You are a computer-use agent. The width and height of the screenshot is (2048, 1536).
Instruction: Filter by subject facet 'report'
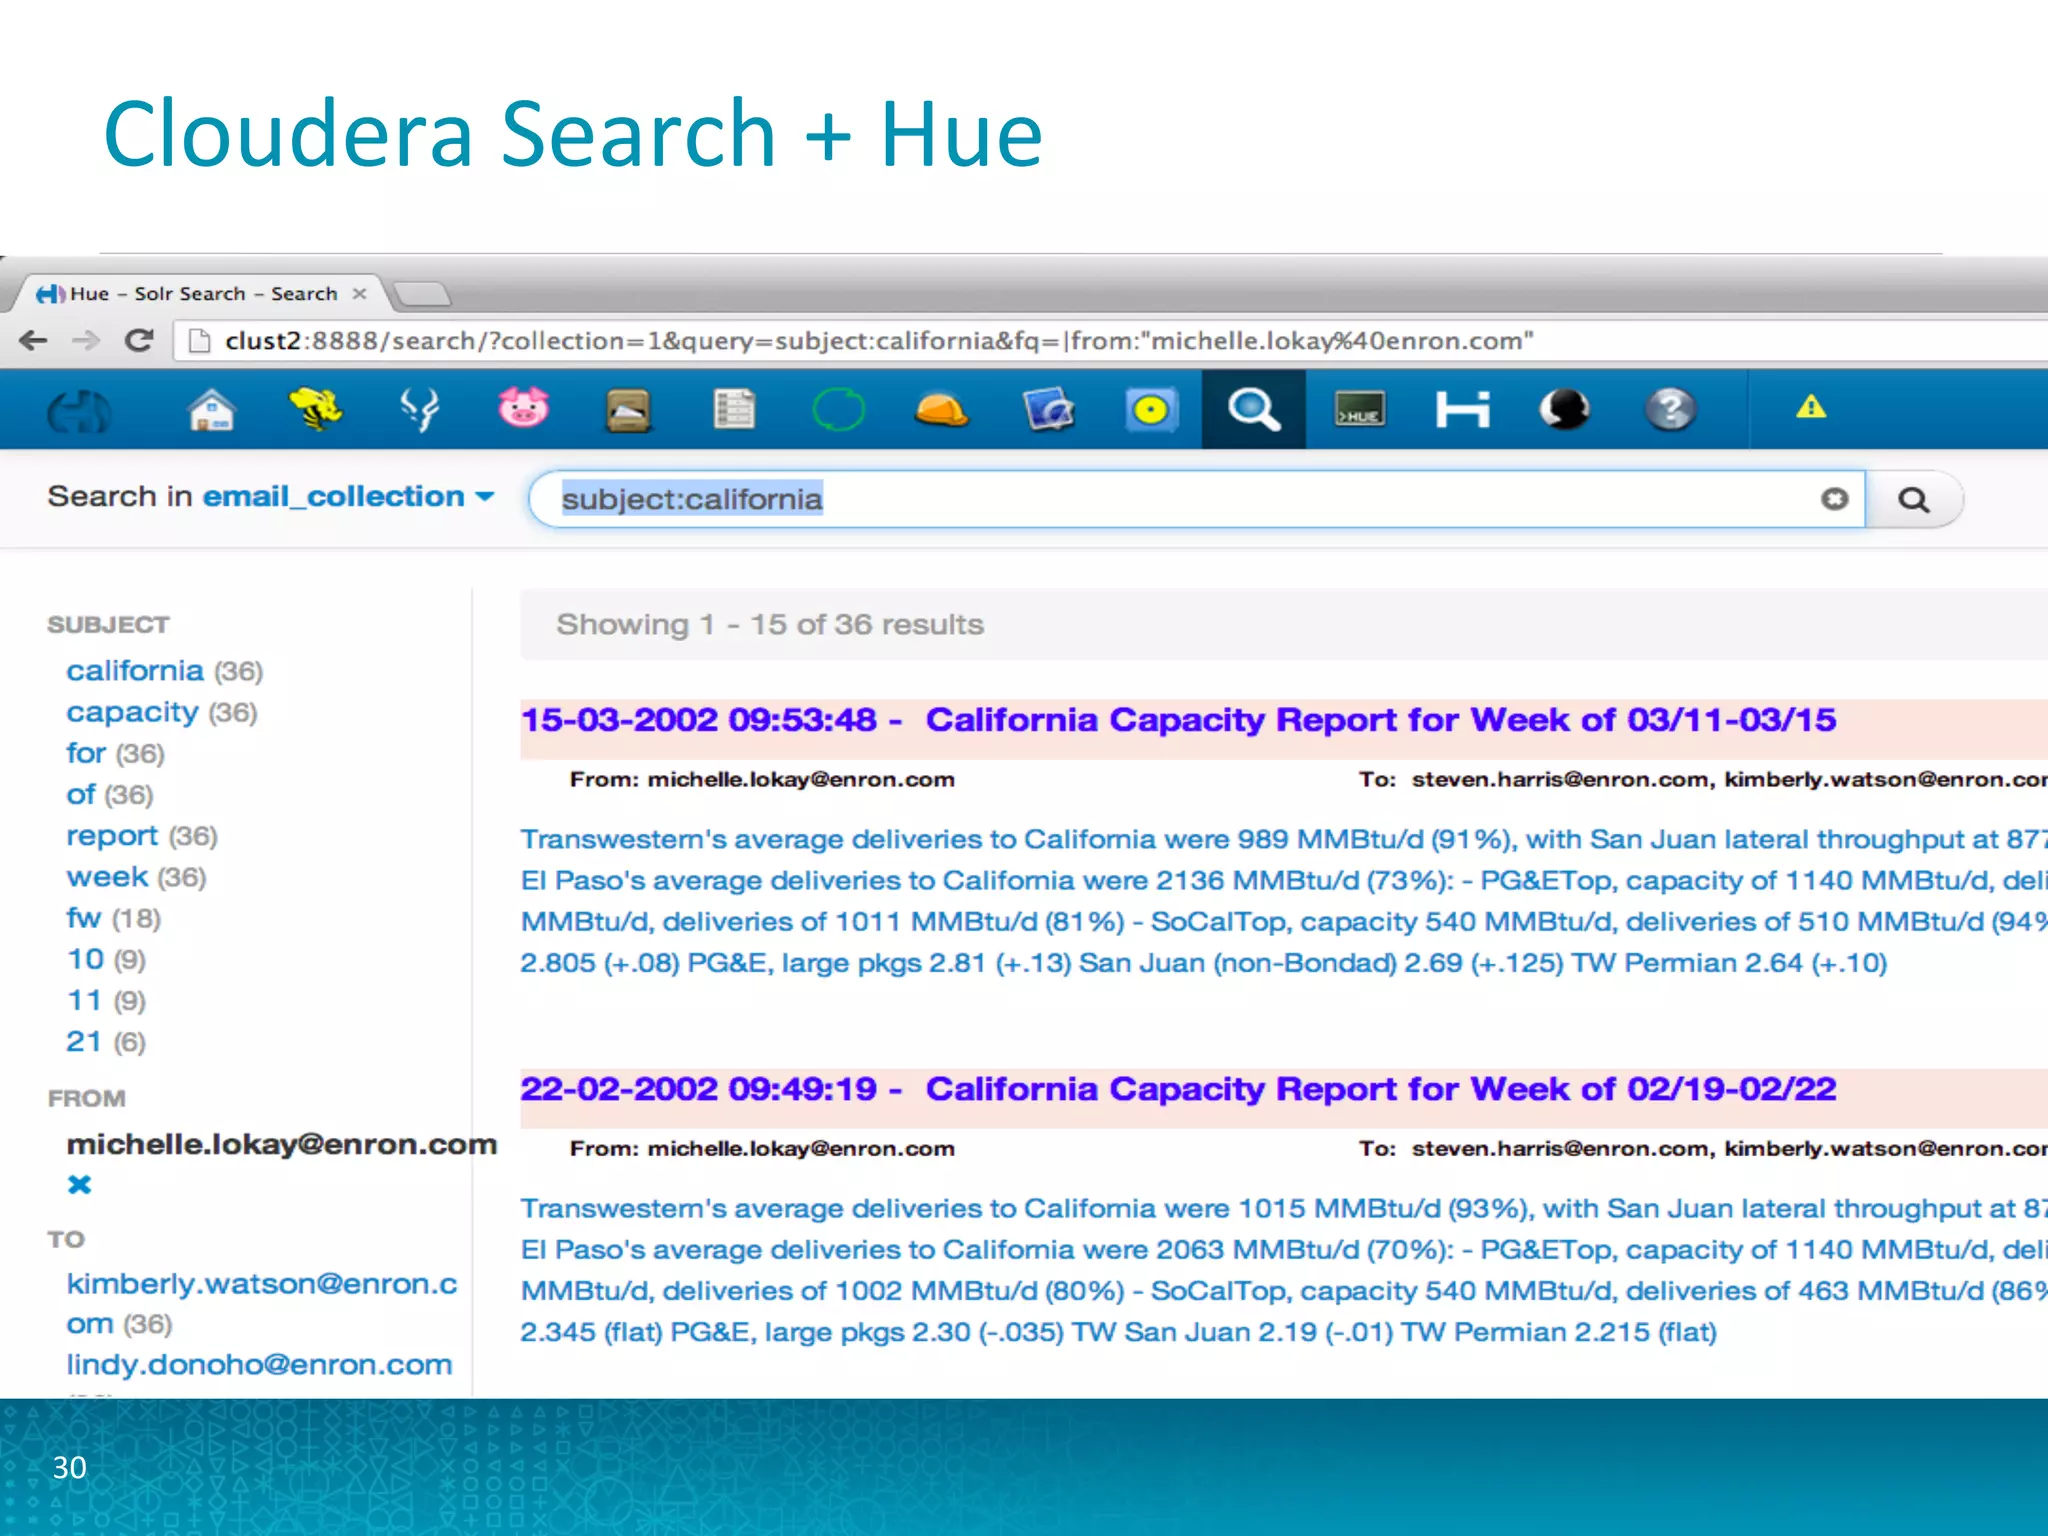(x=112, y=837)
